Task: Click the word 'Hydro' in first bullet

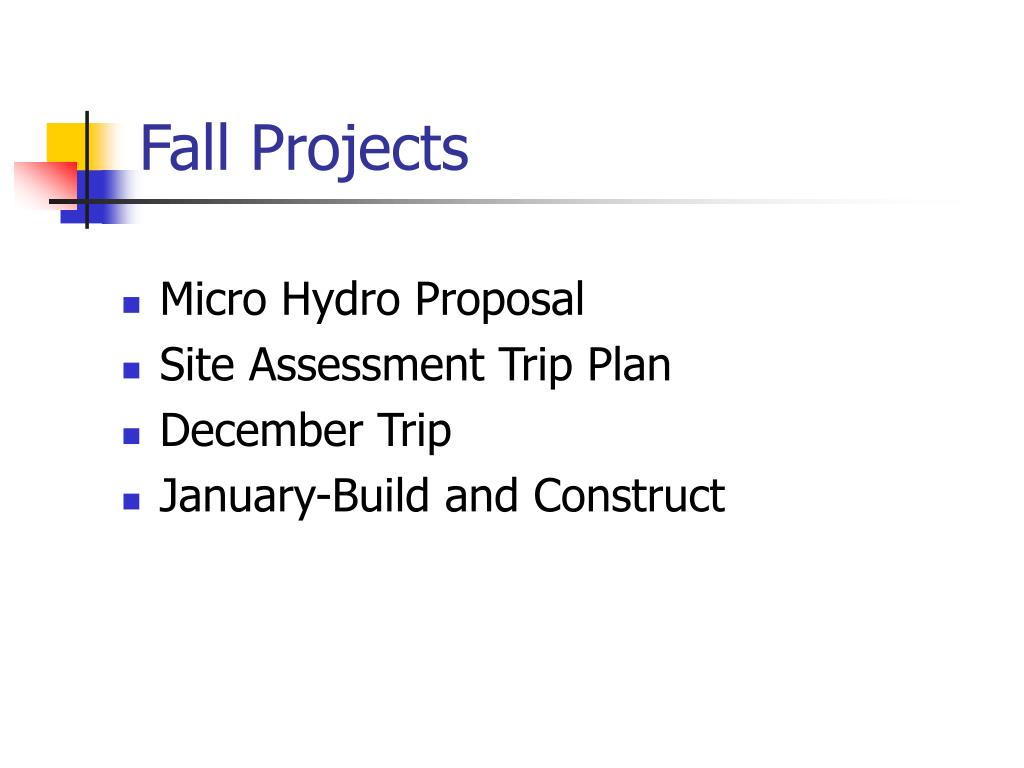Action: click(341, 300)
